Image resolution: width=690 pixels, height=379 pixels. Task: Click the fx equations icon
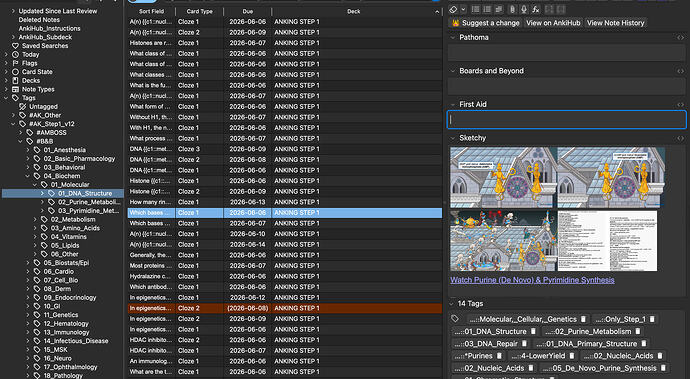click(536, 9)
